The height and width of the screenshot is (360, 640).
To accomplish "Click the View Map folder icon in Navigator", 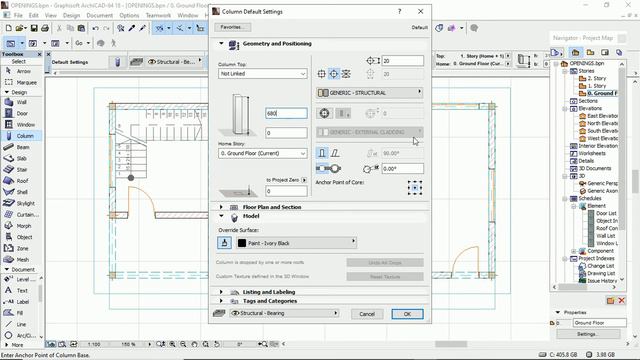I will [590, 53].
